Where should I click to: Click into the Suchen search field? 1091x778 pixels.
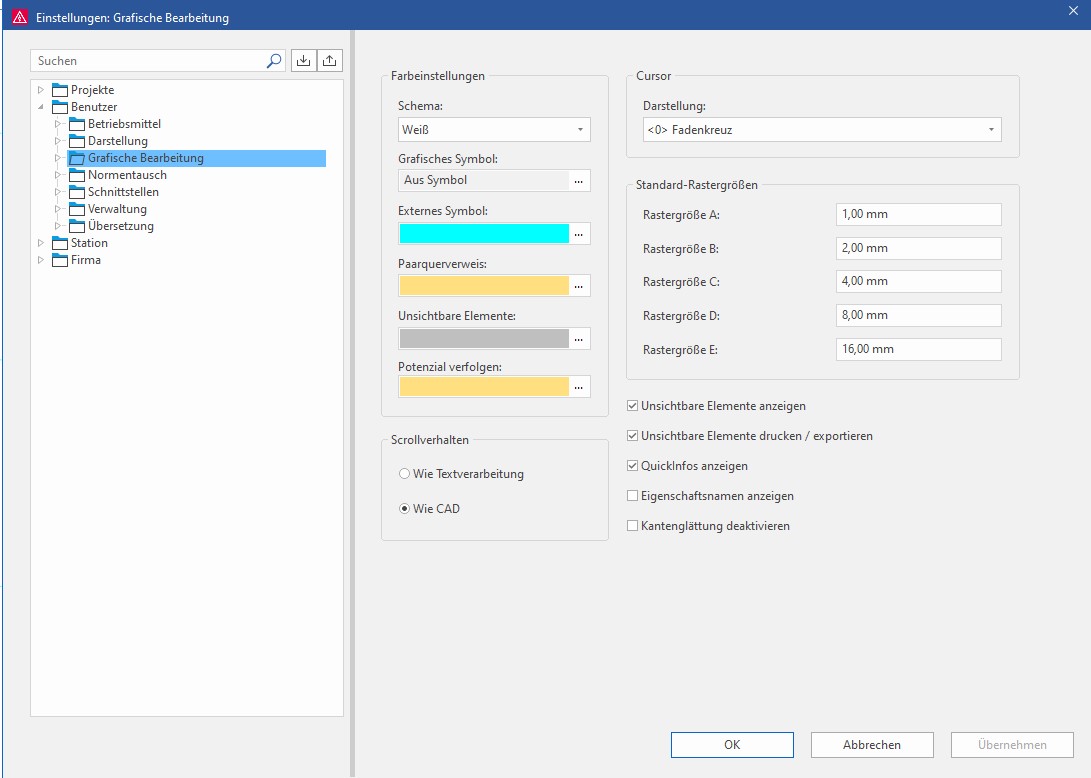pos(148,61)
